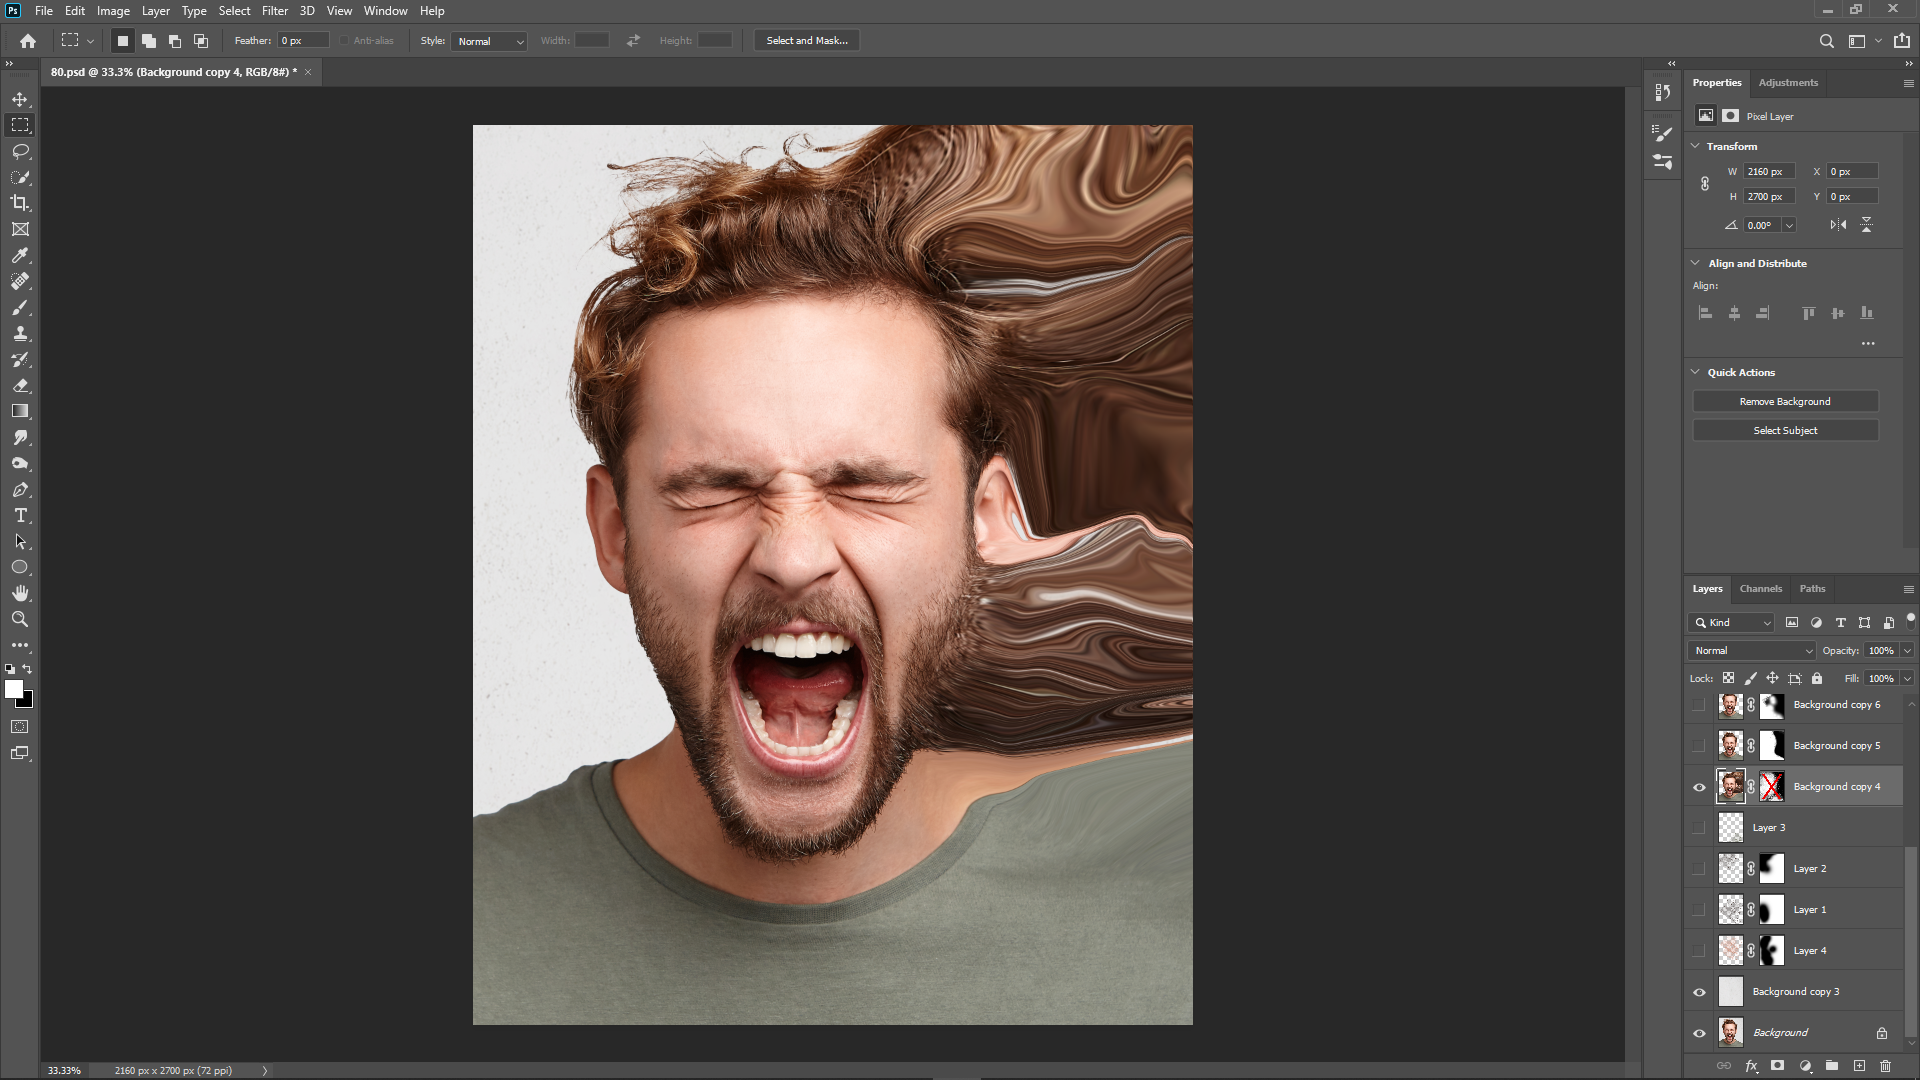
Task: Switch to the Adjustments tab
Action: click(1788, 82)
